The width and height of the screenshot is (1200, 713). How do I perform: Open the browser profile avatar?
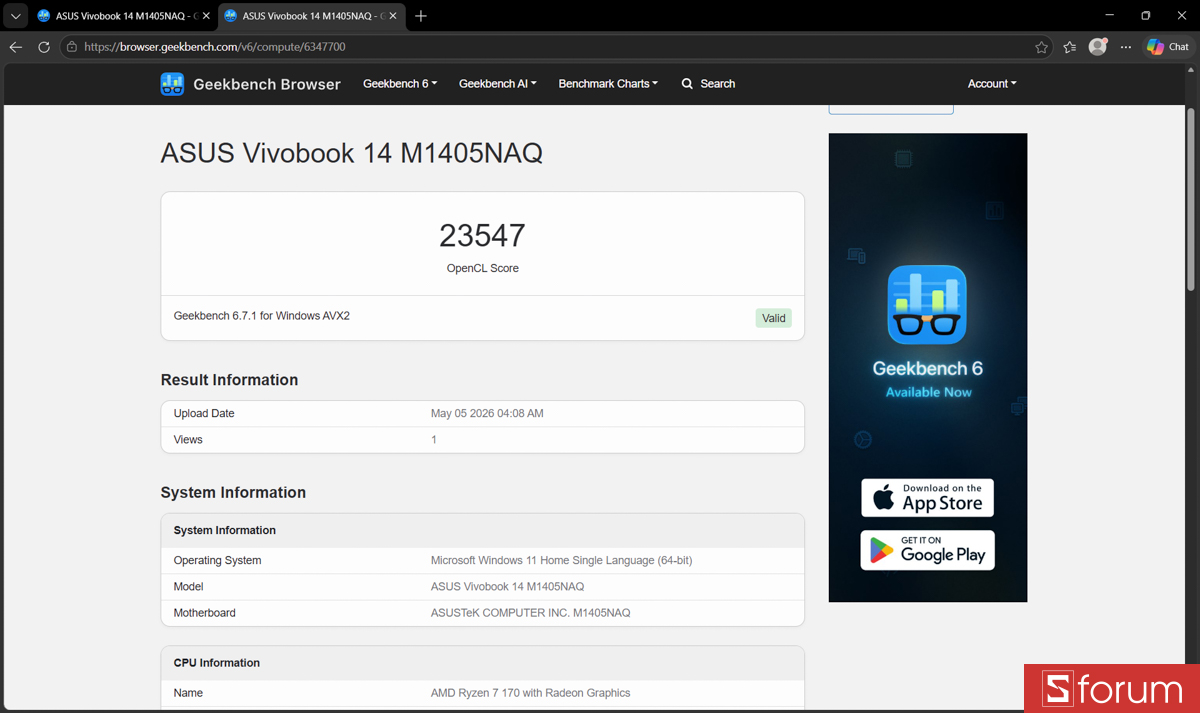tap(1098, 47)
